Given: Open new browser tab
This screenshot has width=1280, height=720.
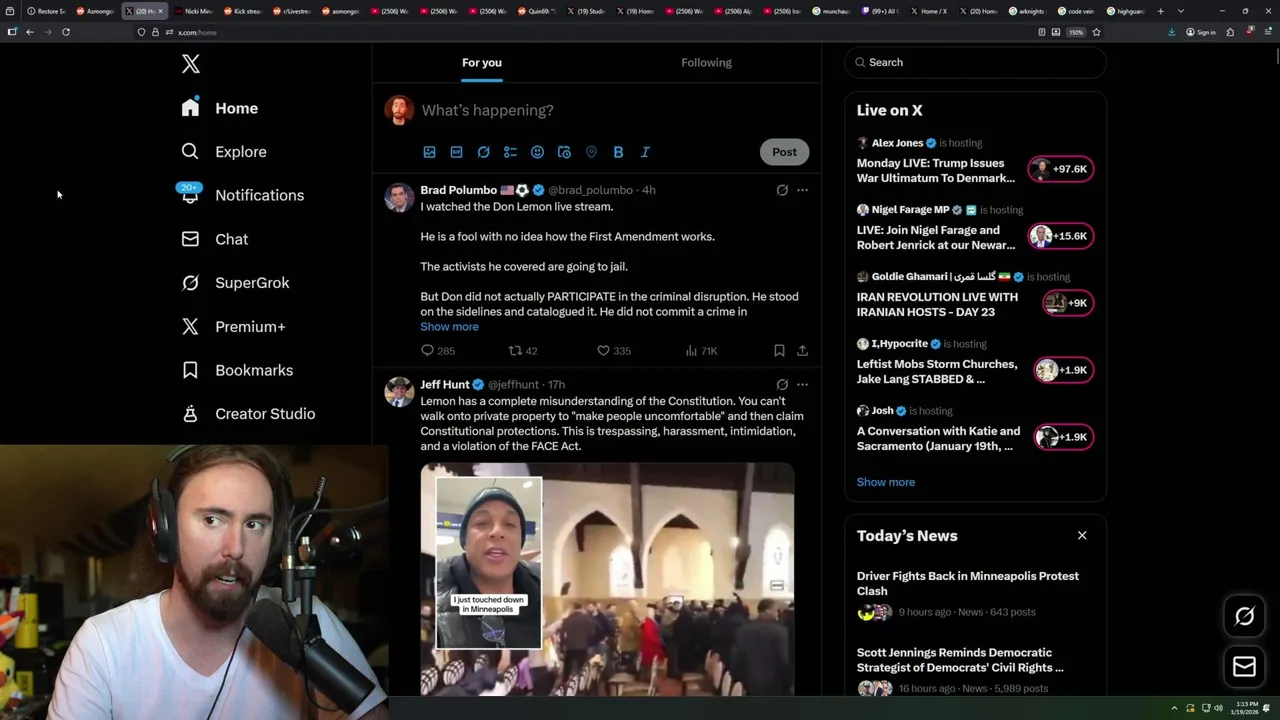Looking at the screenshot, I should [x=1160, y=11].
